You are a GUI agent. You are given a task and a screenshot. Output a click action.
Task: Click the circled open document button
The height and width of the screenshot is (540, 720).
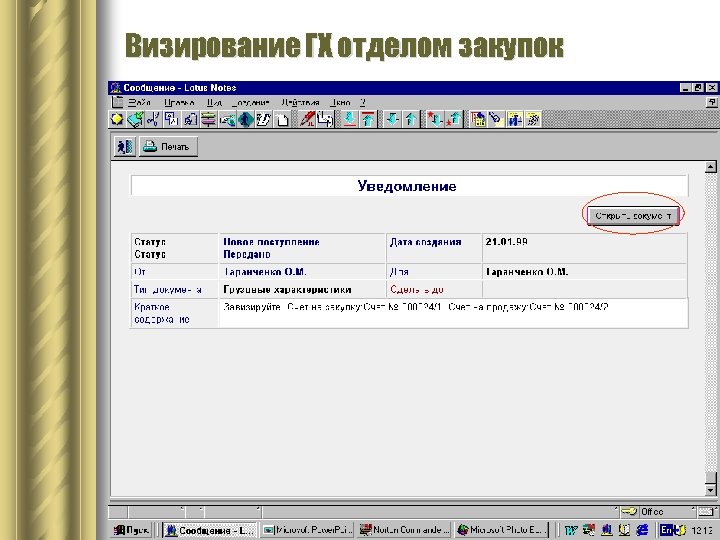633,215
